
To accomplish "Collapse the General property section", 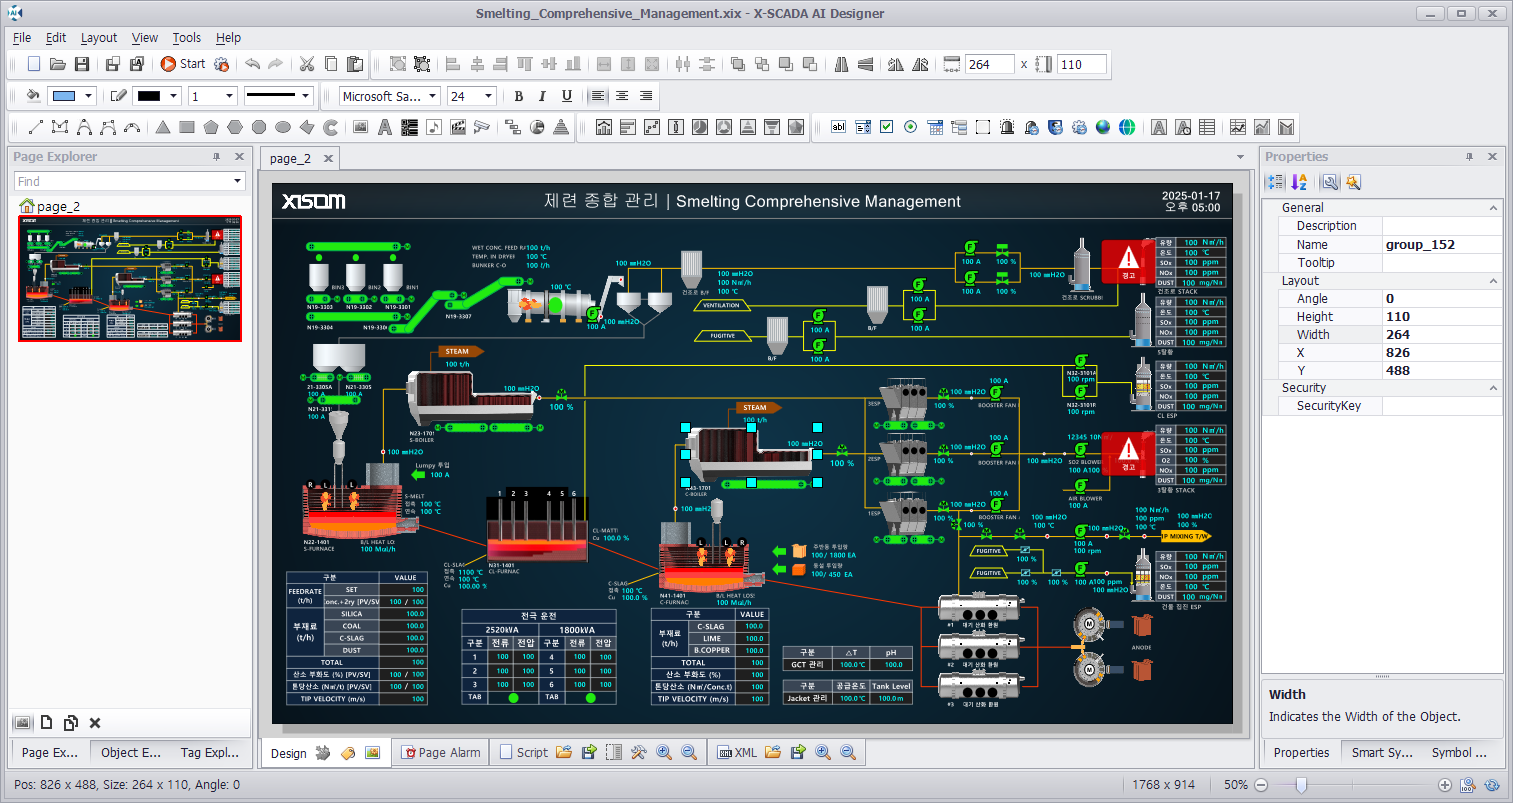I will (x=1494, y=208).
